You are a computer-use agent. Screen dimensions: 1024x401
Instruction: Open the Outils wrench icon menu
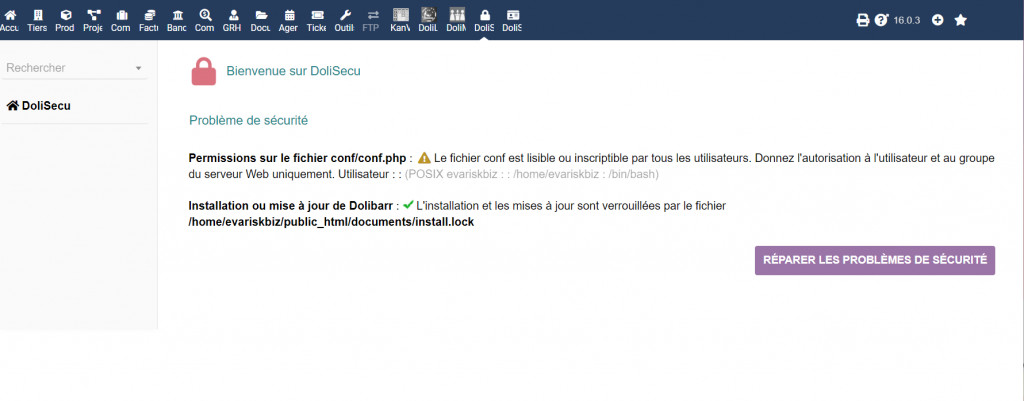pyautogui.click(x=345, y=20)
